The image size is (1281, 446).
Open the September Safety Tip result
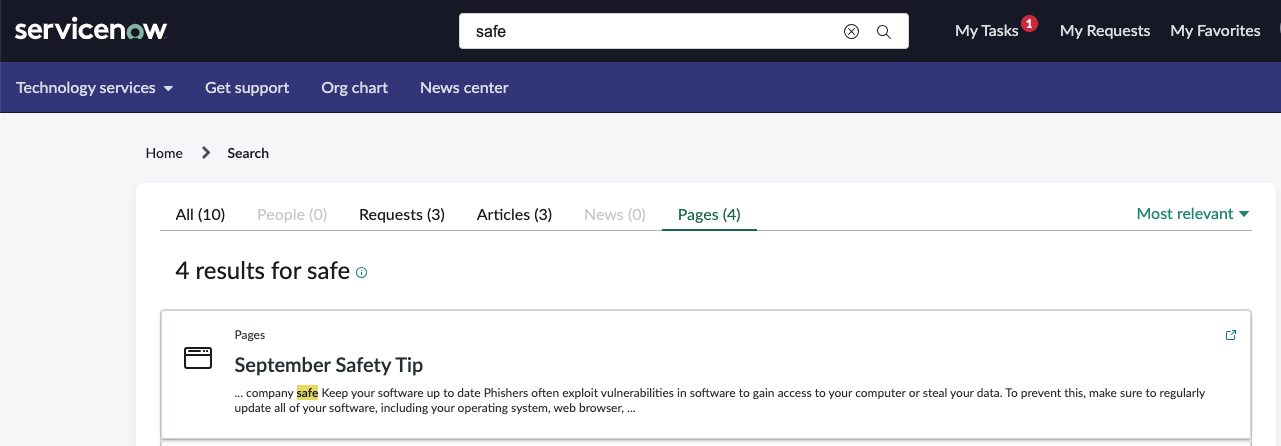point(329,365)
